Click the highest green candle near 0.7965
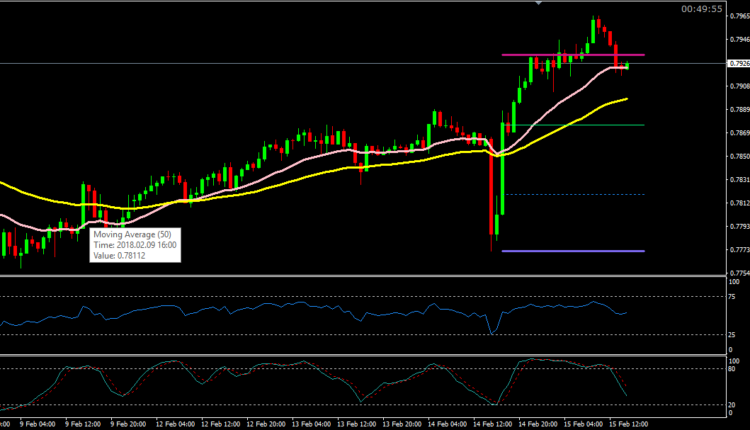Viewport: 750px width, 430px height. coord(594,31)
